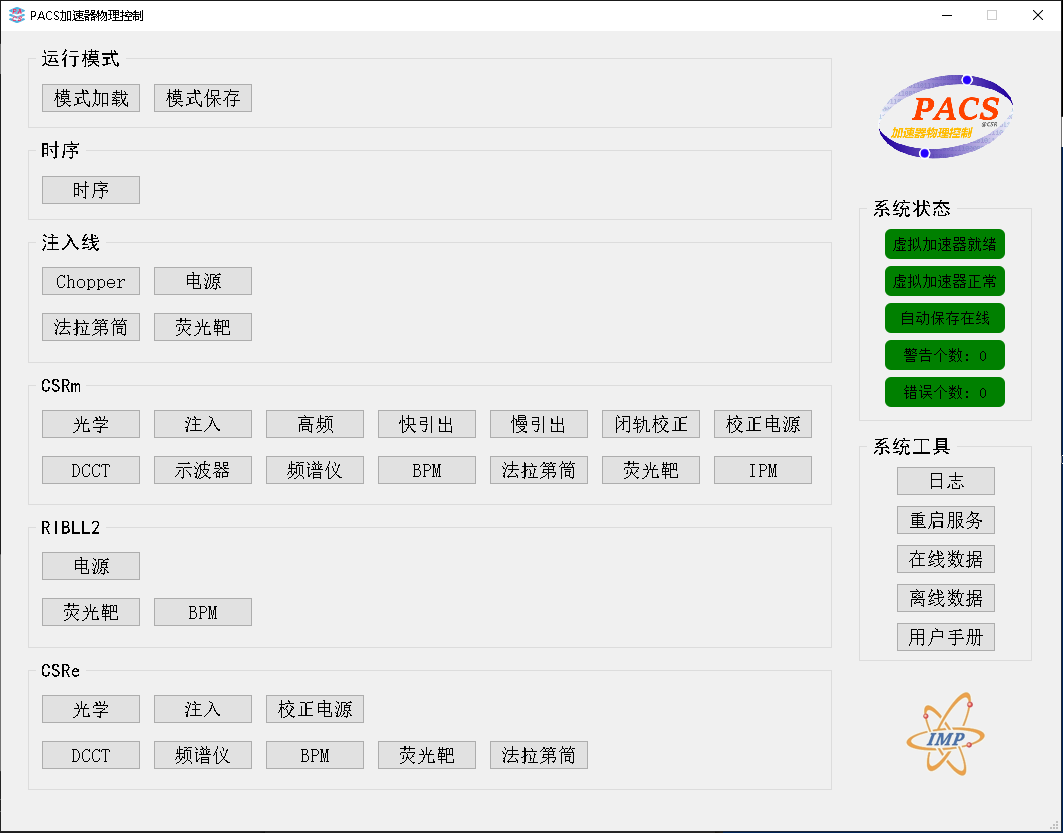The height and width of the screenshot is (833, 1063).
Task: Click the 虚拟加速器就绪 status indicator
Action: [945, 244]
